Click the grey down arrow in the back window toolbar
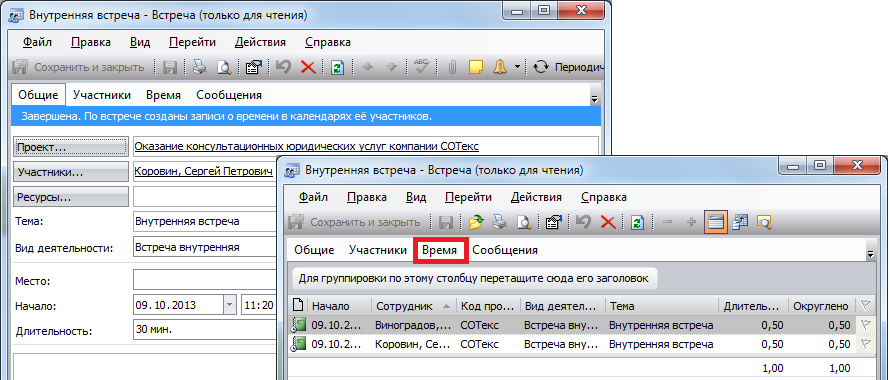 392,67
